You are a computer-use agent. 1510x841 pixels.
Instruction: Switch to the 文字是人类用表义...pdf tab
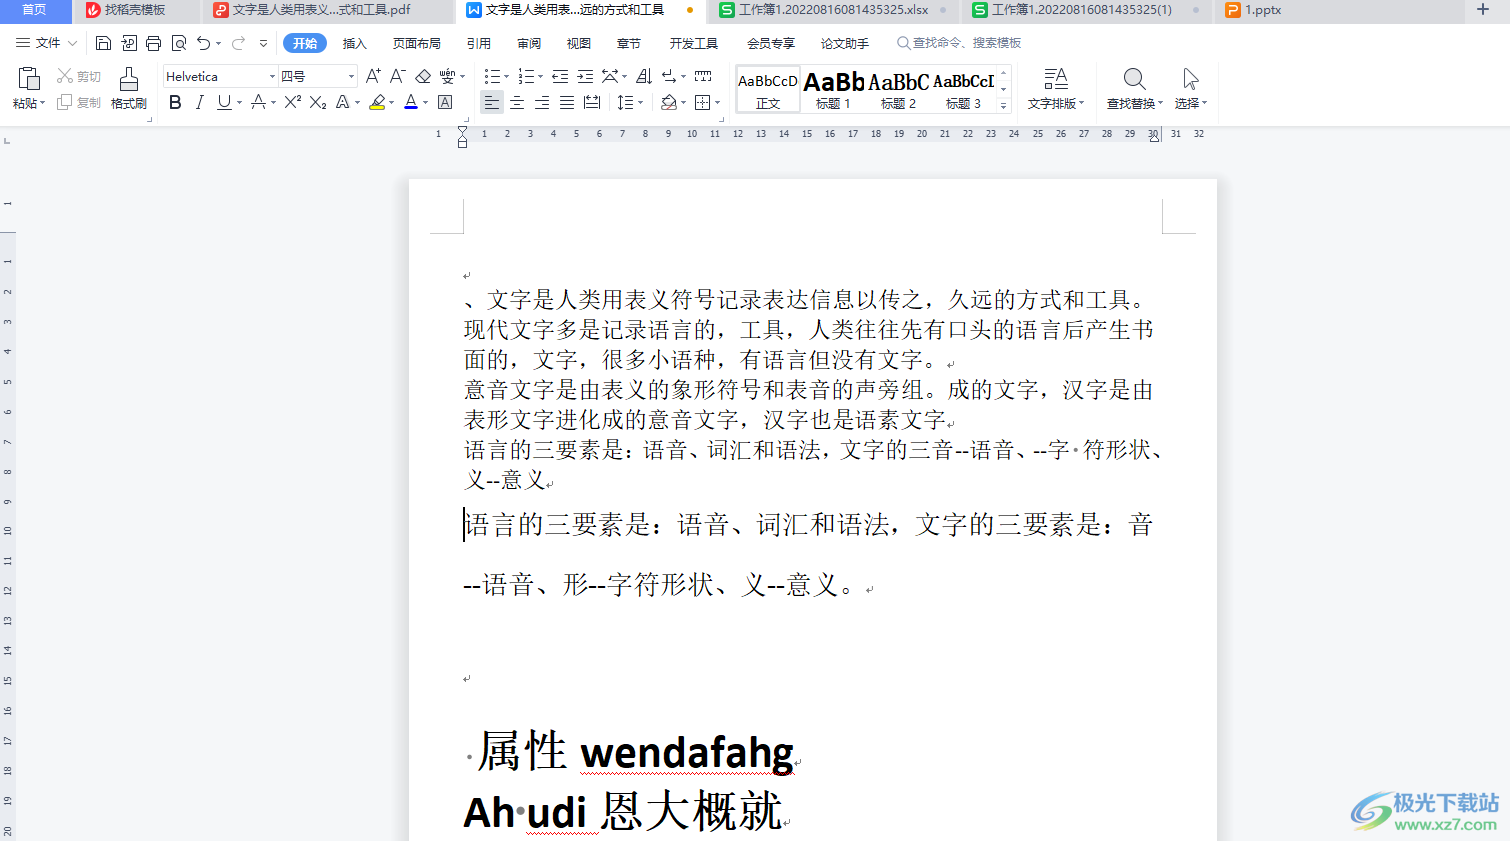click(x=321, y=10)
